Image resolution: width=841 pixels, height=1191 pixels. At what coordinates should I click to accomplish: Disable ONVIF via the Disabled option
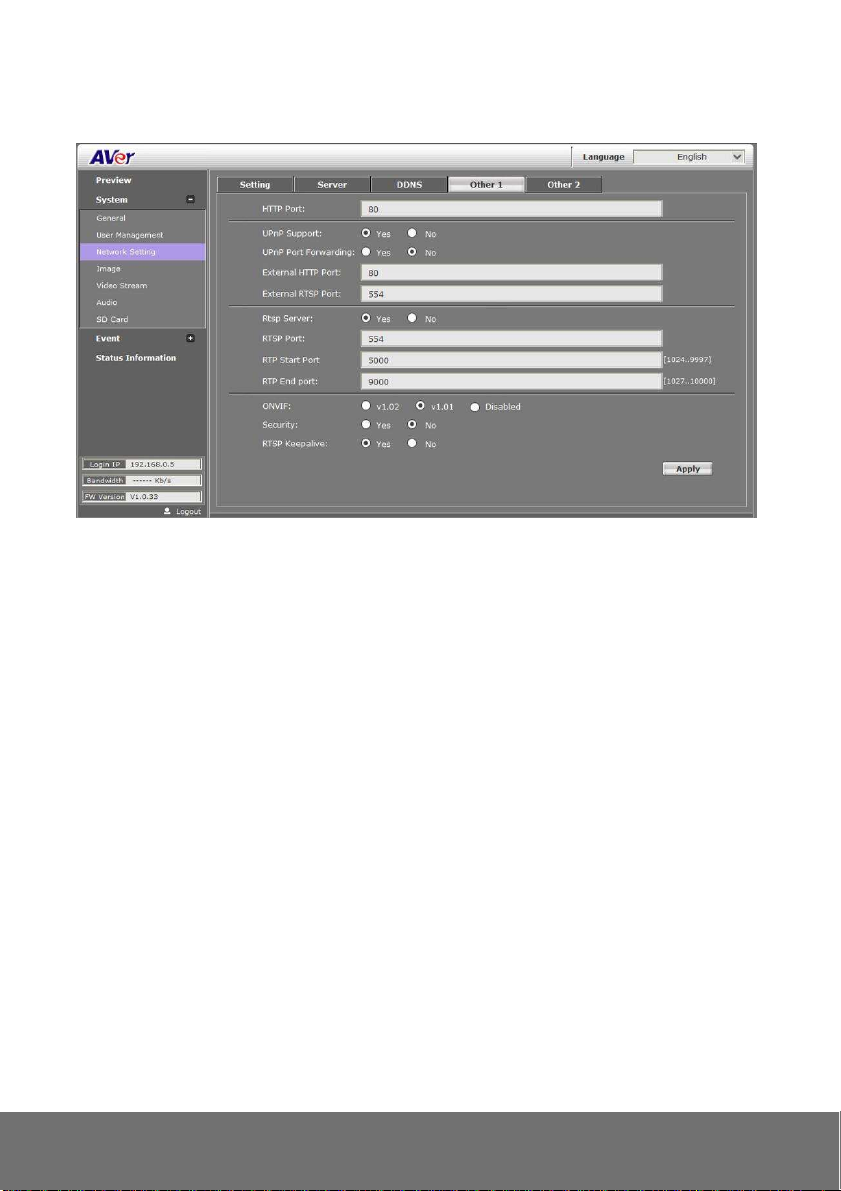pos(474,407)
